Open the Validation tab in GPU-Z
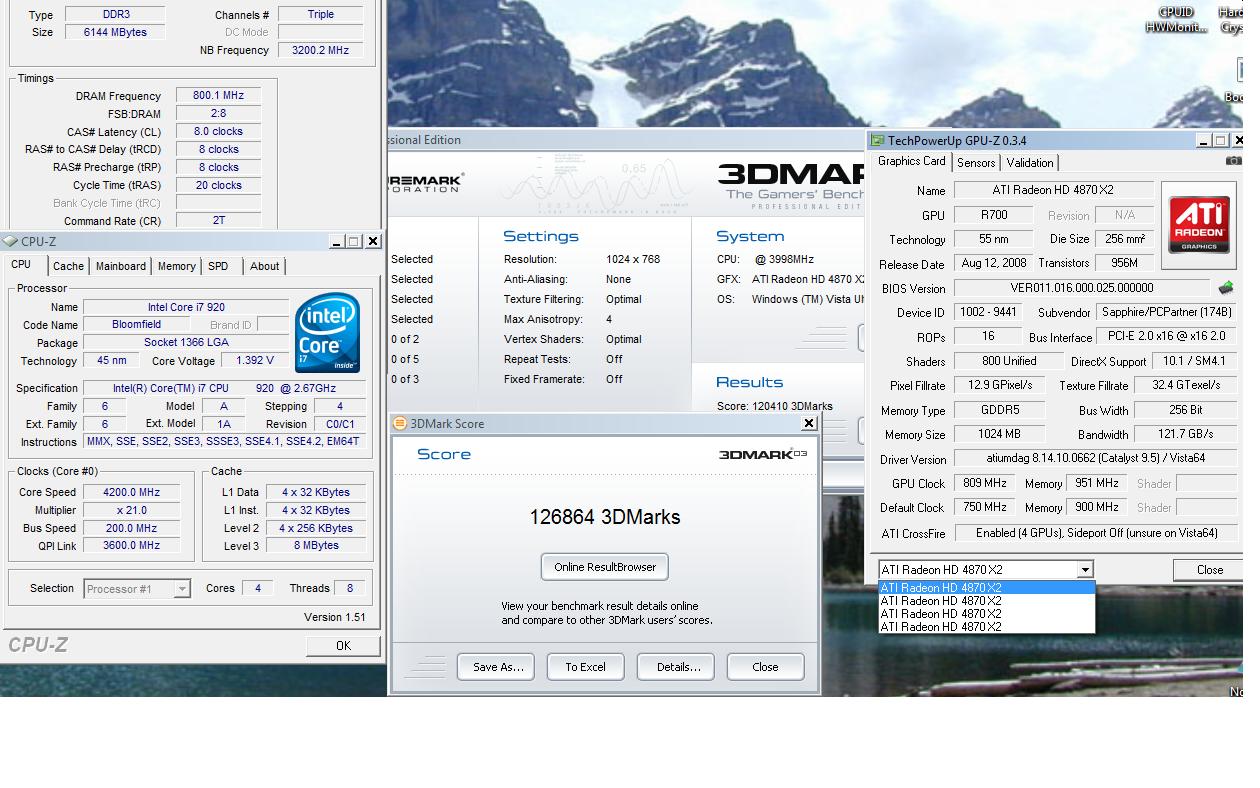The width and height of the screenshot is (1260, 788). [x=1030, y=163]
